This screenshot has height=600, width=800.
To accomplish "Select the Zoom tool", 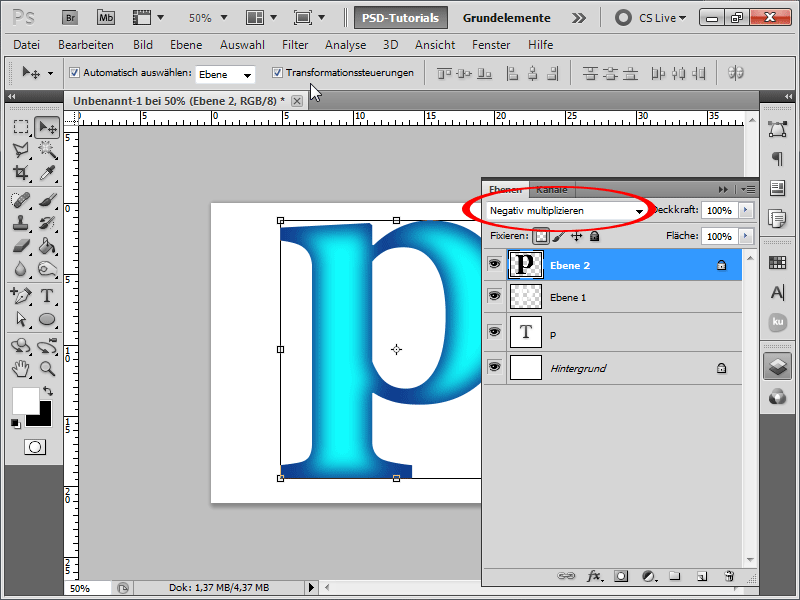I will pyautogui.click(x=47, y=368).
